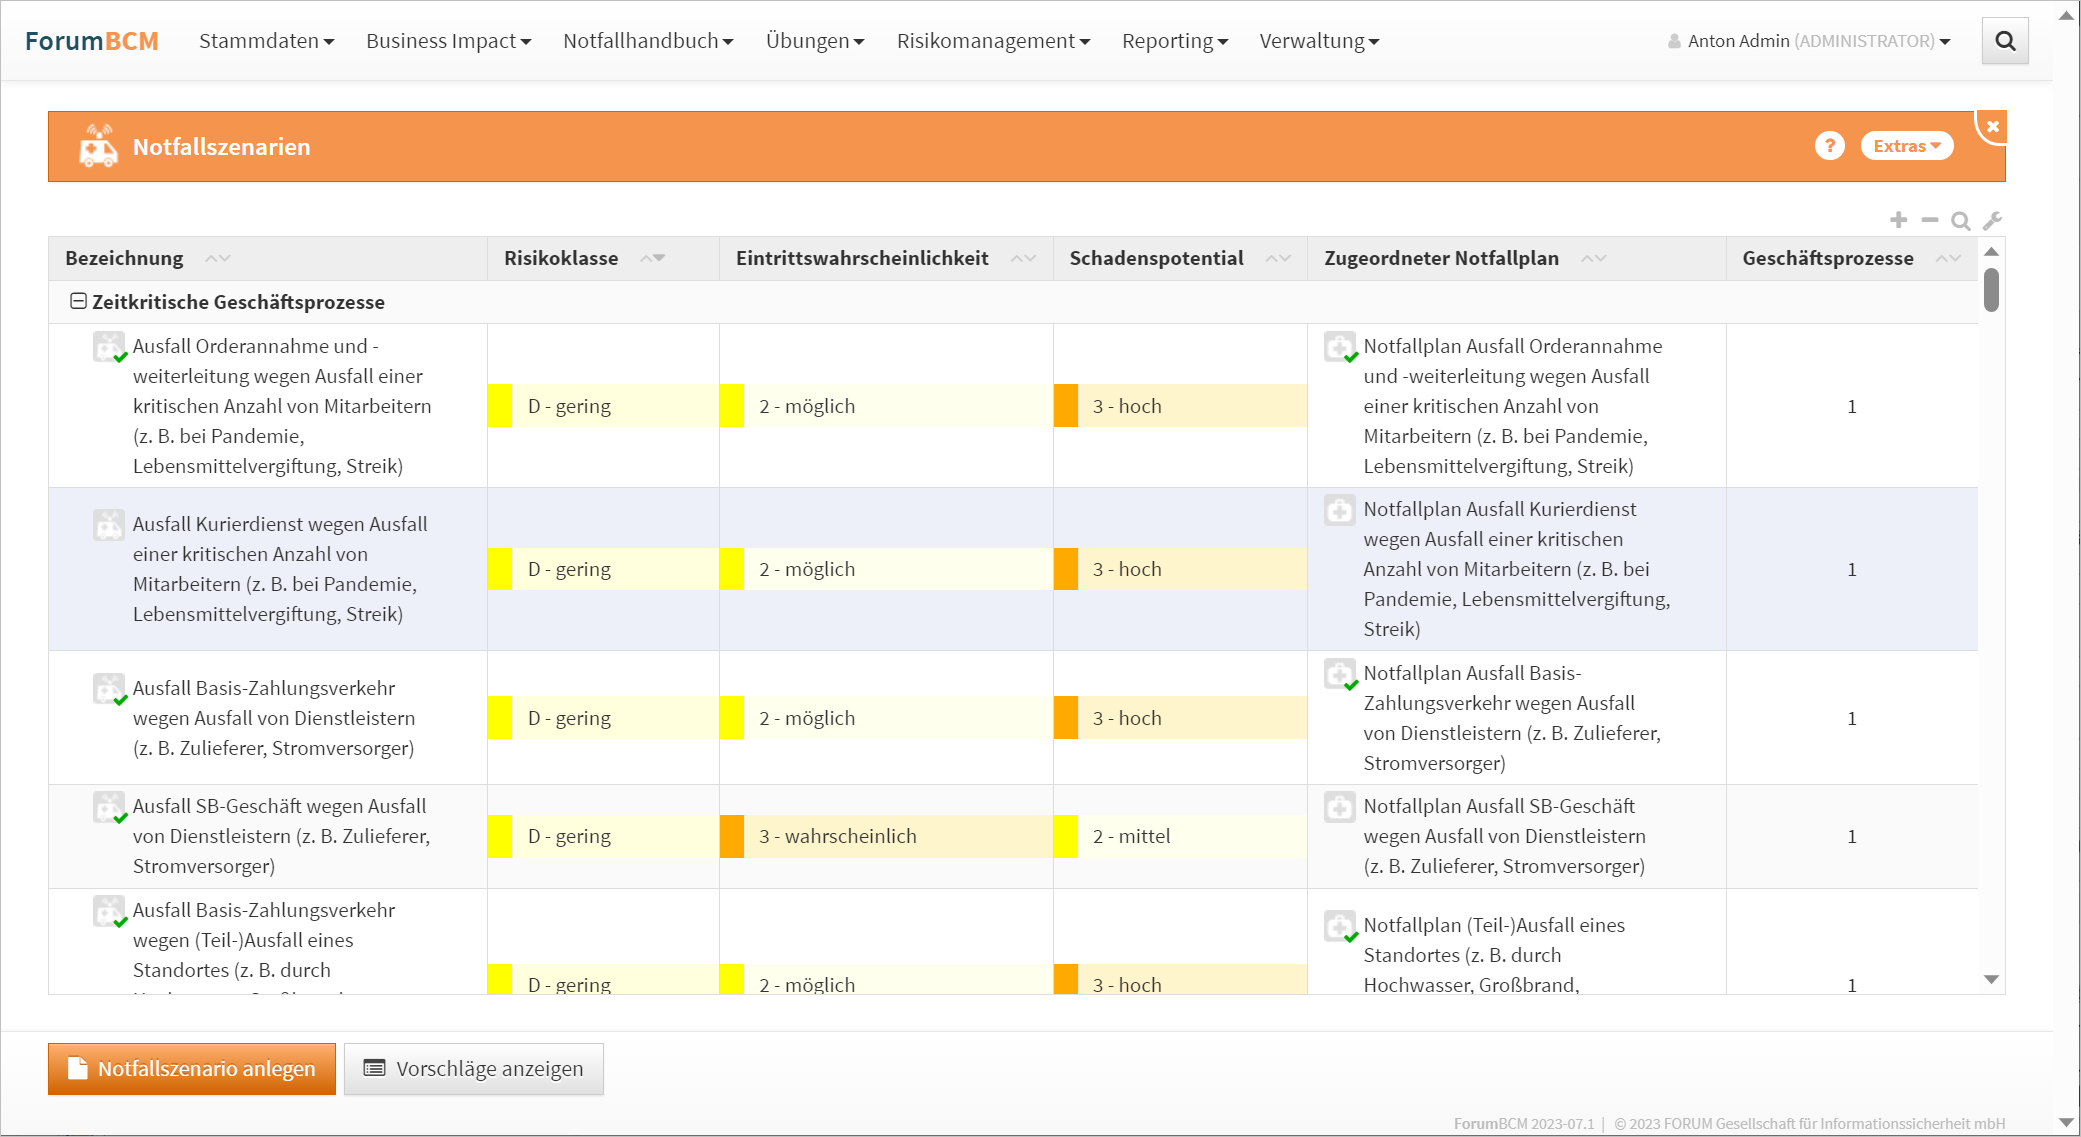2081x1137 pixels.
Task: Open the help question mark icon
Action: tap(1829, 146)
